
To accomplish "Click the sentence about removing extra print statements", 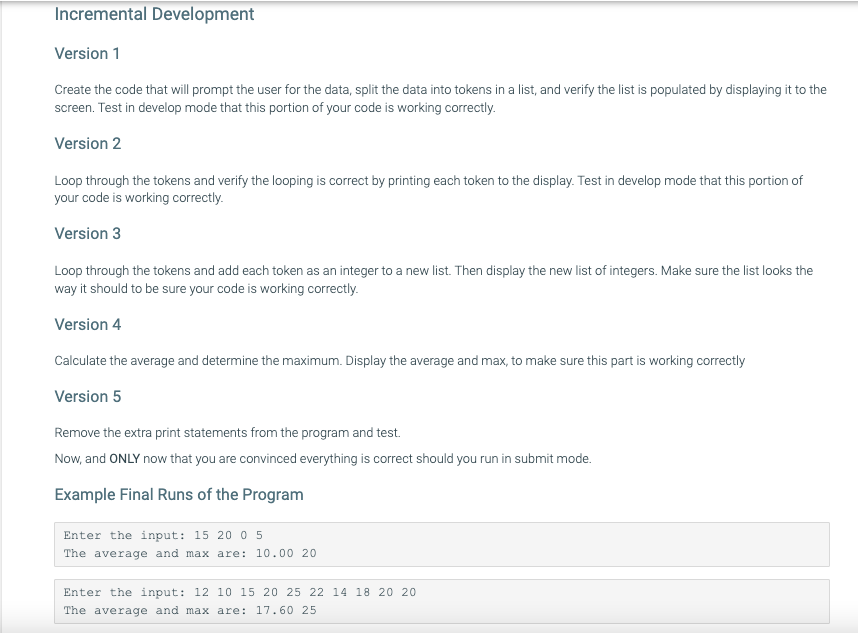I will (x=227, y=433).
